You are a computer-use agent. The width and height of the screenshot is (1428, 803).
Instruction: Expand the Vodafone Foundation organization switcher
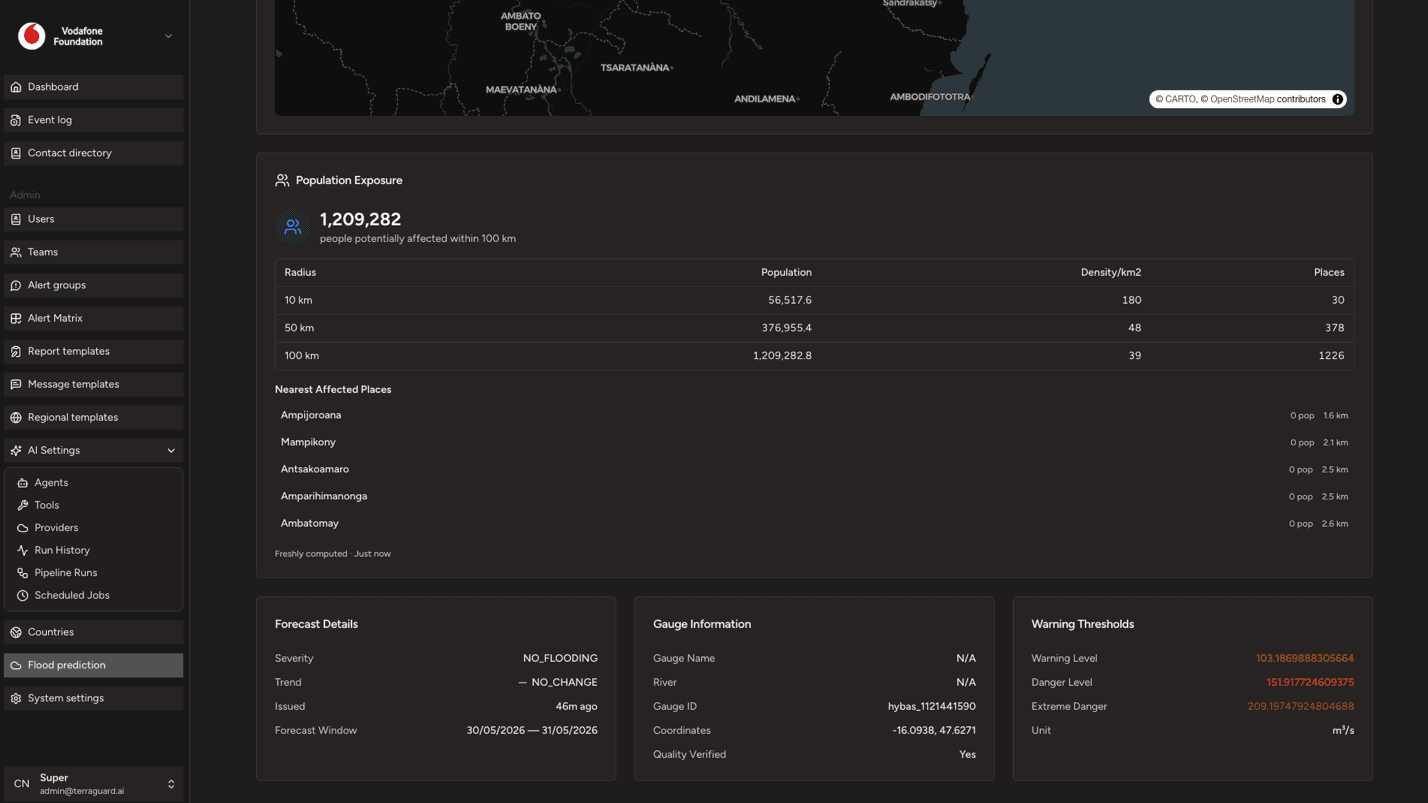click(168, 36)
